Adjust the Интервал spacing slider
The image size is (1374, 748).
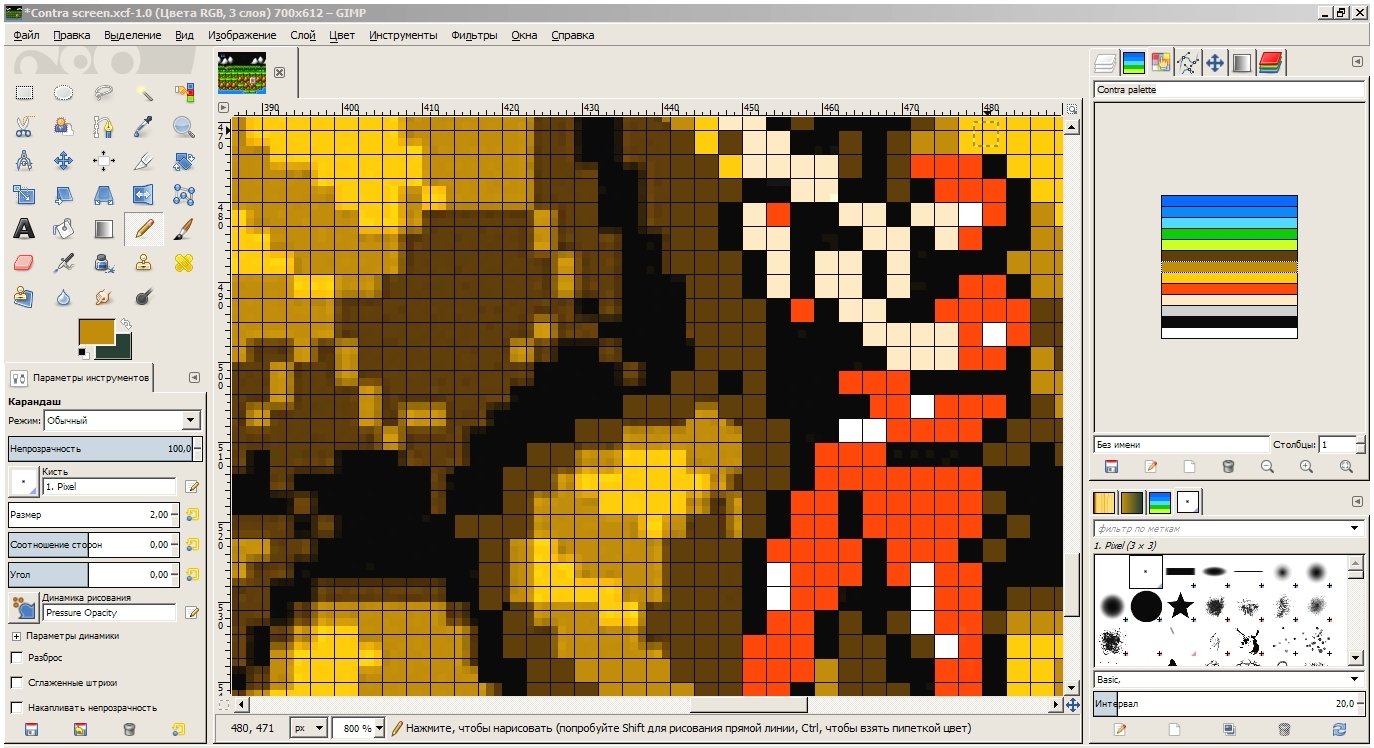1225,704
